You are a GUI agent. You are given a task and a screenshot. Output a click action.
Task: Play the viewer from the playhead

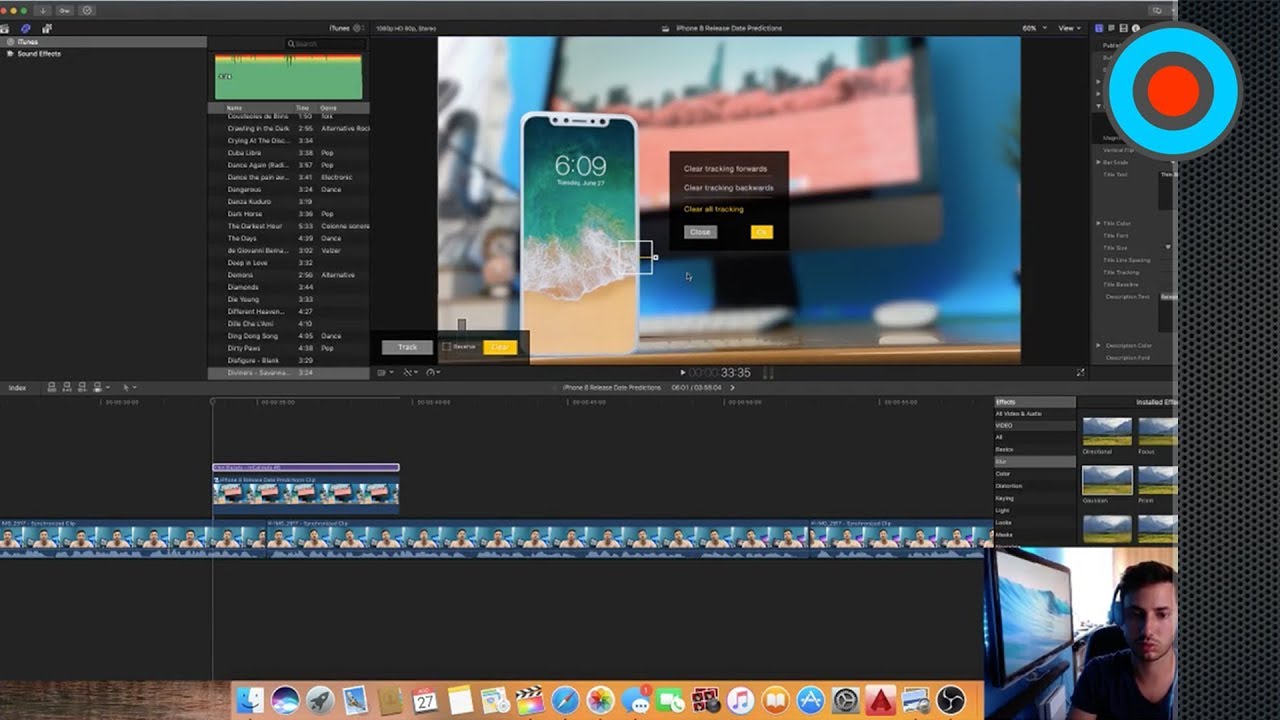coord(683,373)
